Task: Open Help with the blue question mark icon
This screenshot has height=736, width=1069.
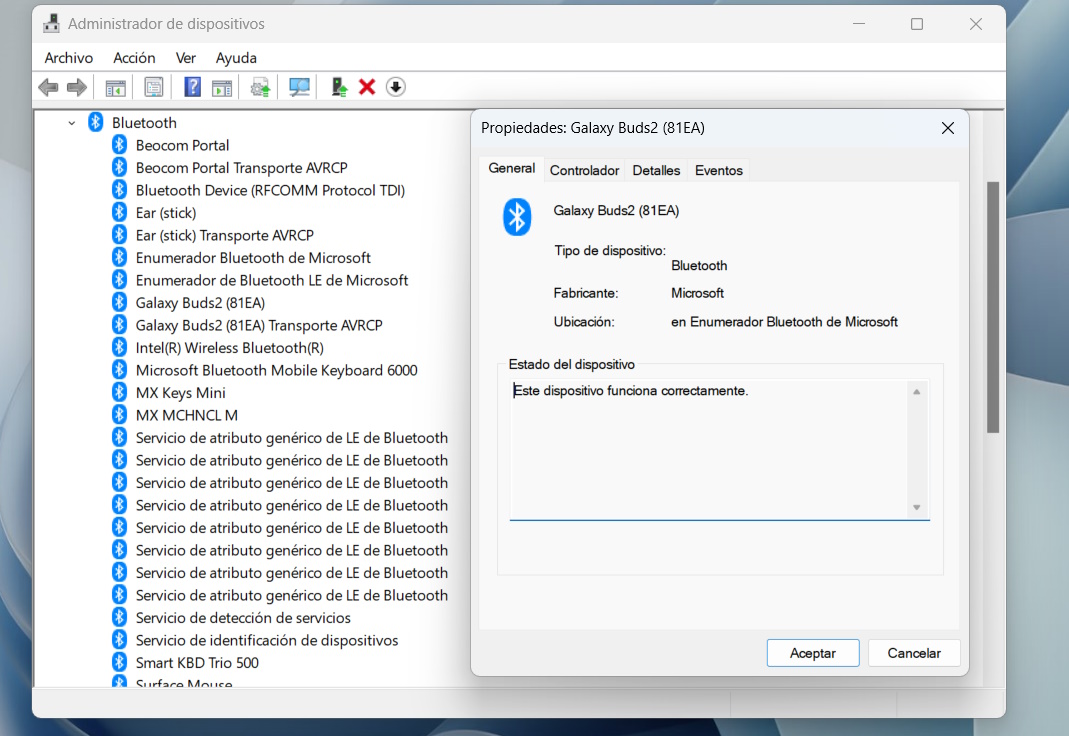Action: pyautogui.click(x=193, y=87)
